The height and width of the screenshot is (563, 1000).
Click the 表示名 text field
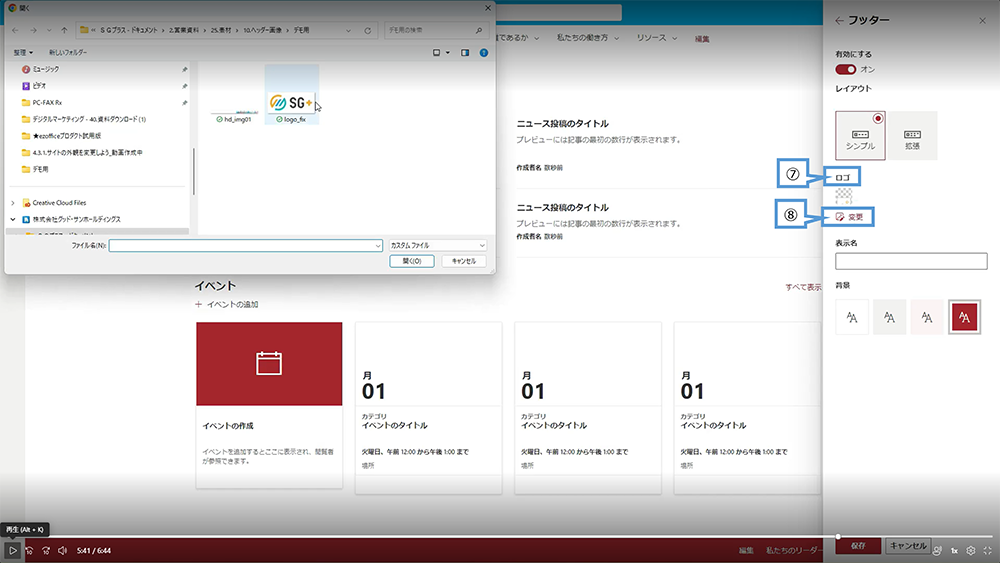tap(911, 261)
